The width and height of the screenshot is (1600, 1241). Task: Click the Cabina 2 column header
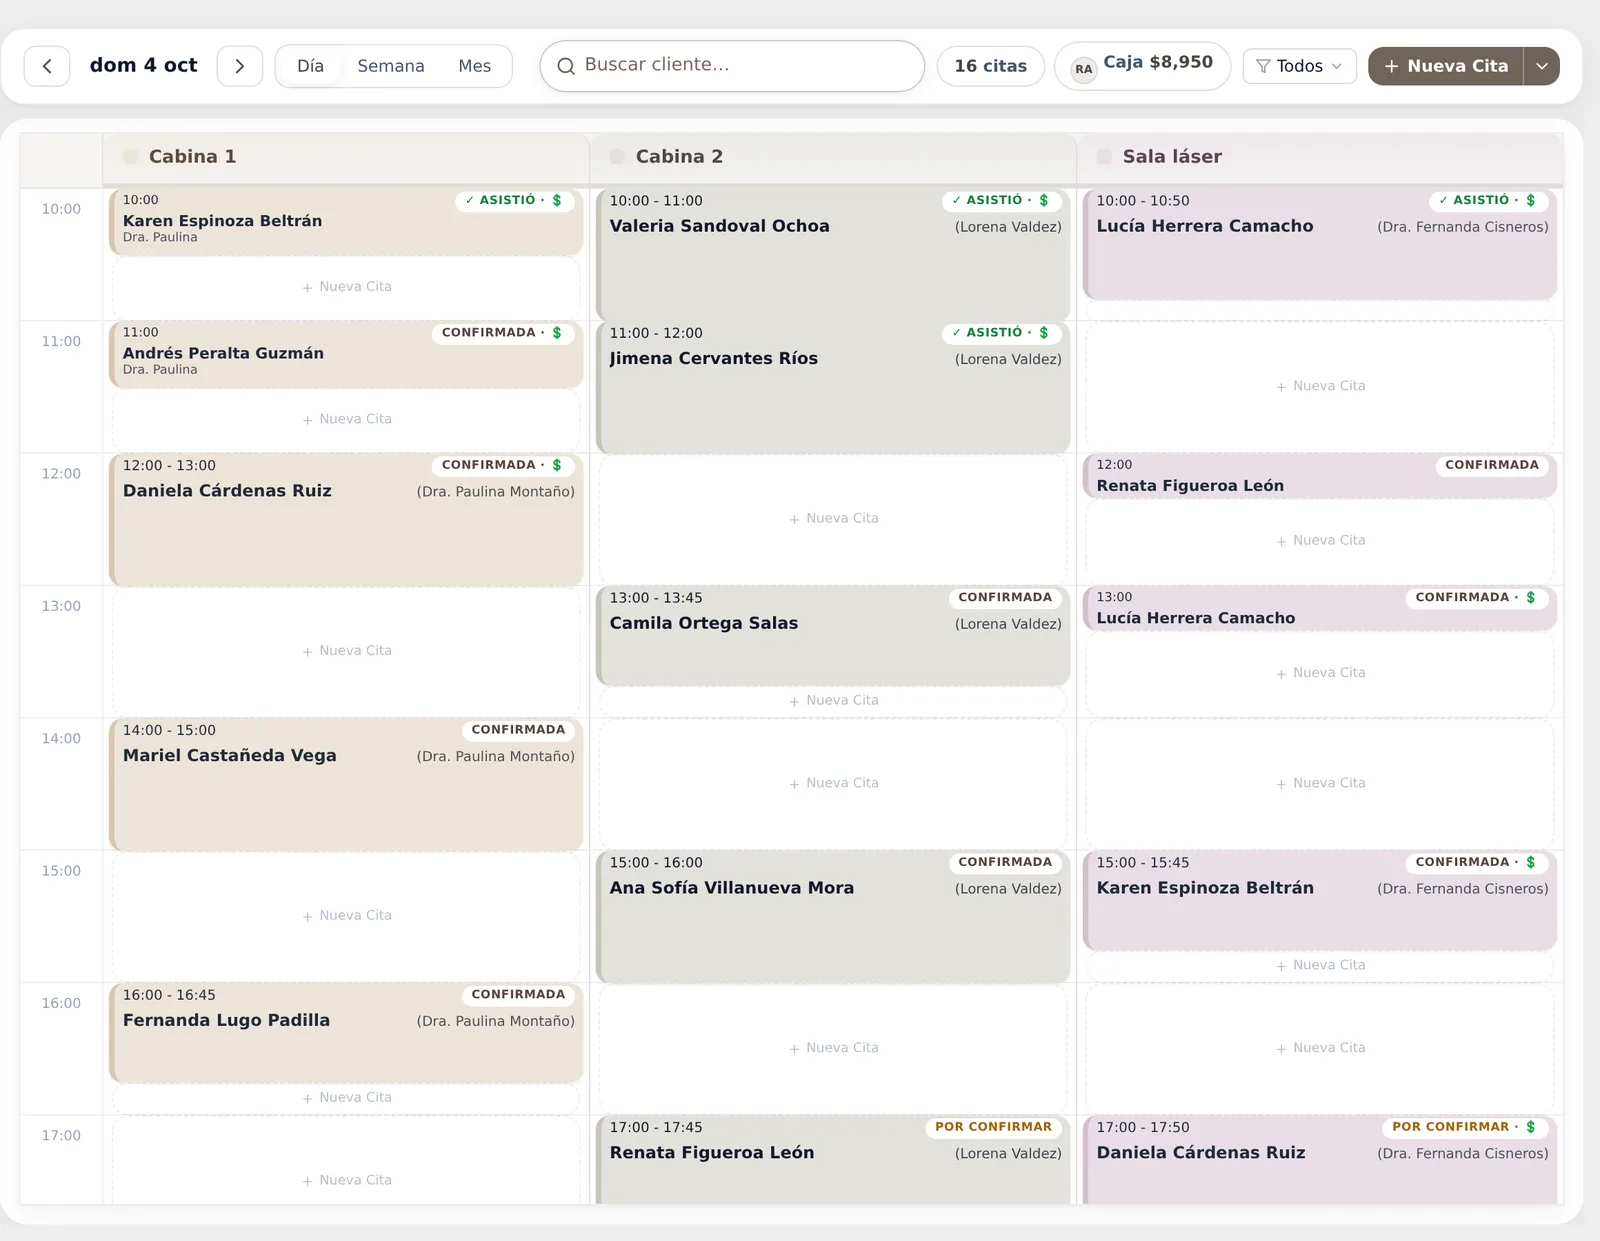click(833, 157)
